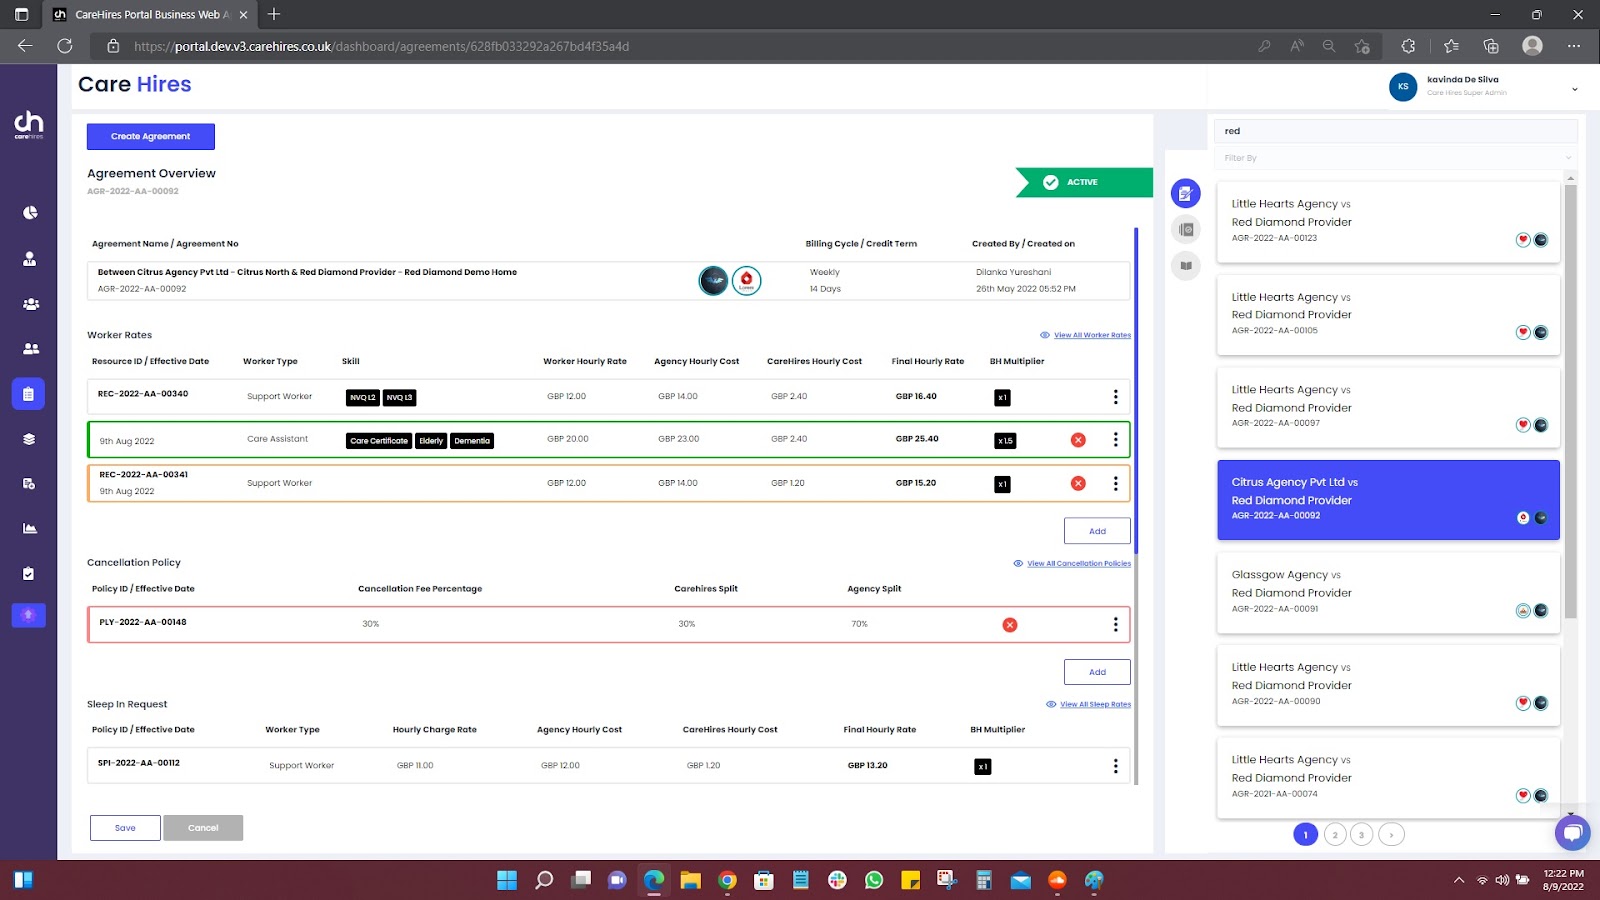Select Citrus Agency AGR-2022-AA-00092 card

coord(1388,500)
